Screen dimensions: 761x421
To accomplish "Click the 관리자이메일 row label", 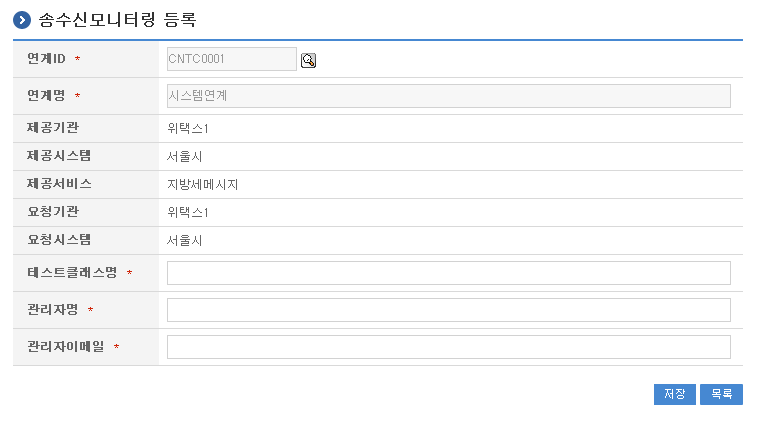I will coord(65,347).
